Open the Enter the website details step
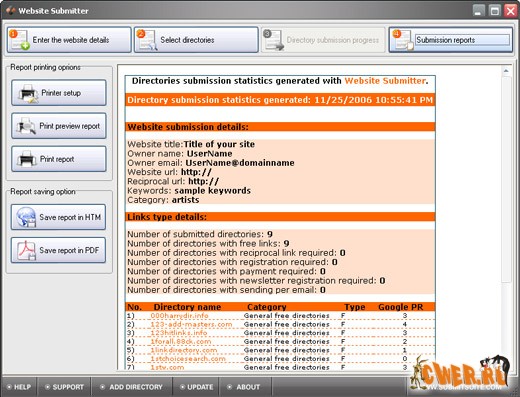Image resolution: width=520 pixels, height=397 pixels. click(69, 40)
